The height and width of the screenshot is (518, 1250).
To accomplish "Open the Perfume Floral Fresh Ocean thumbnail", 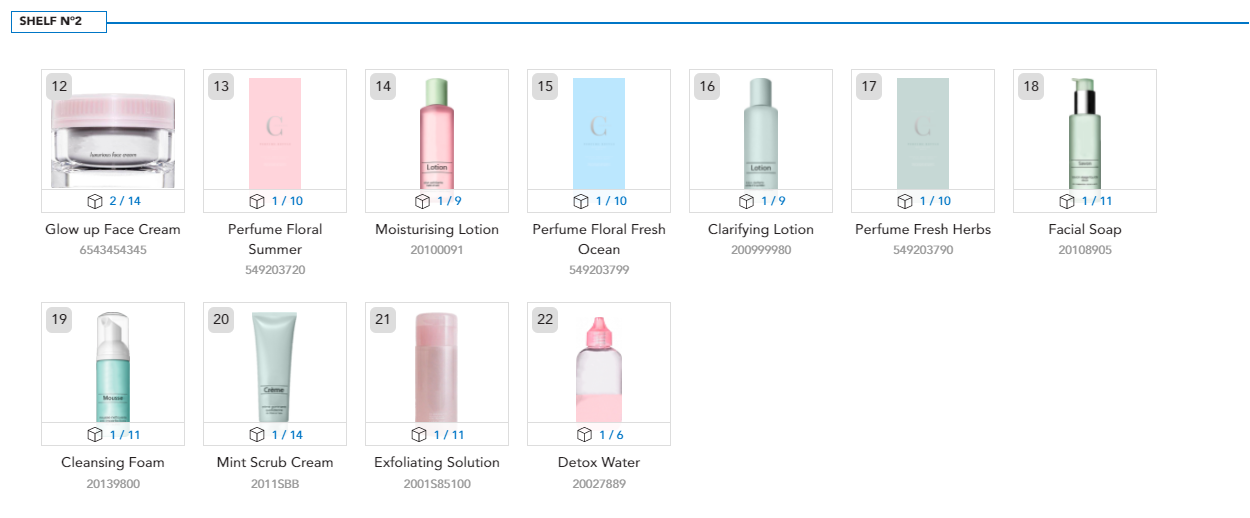I will 599,133.
